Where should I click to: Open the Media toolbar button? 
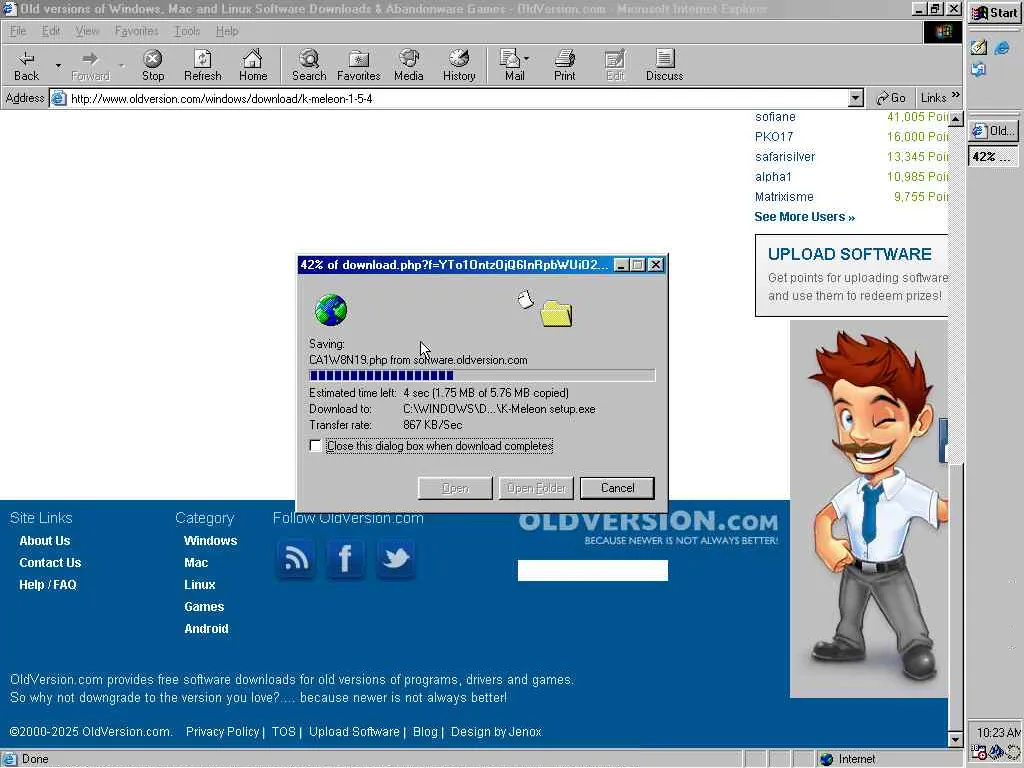point(409,65)
